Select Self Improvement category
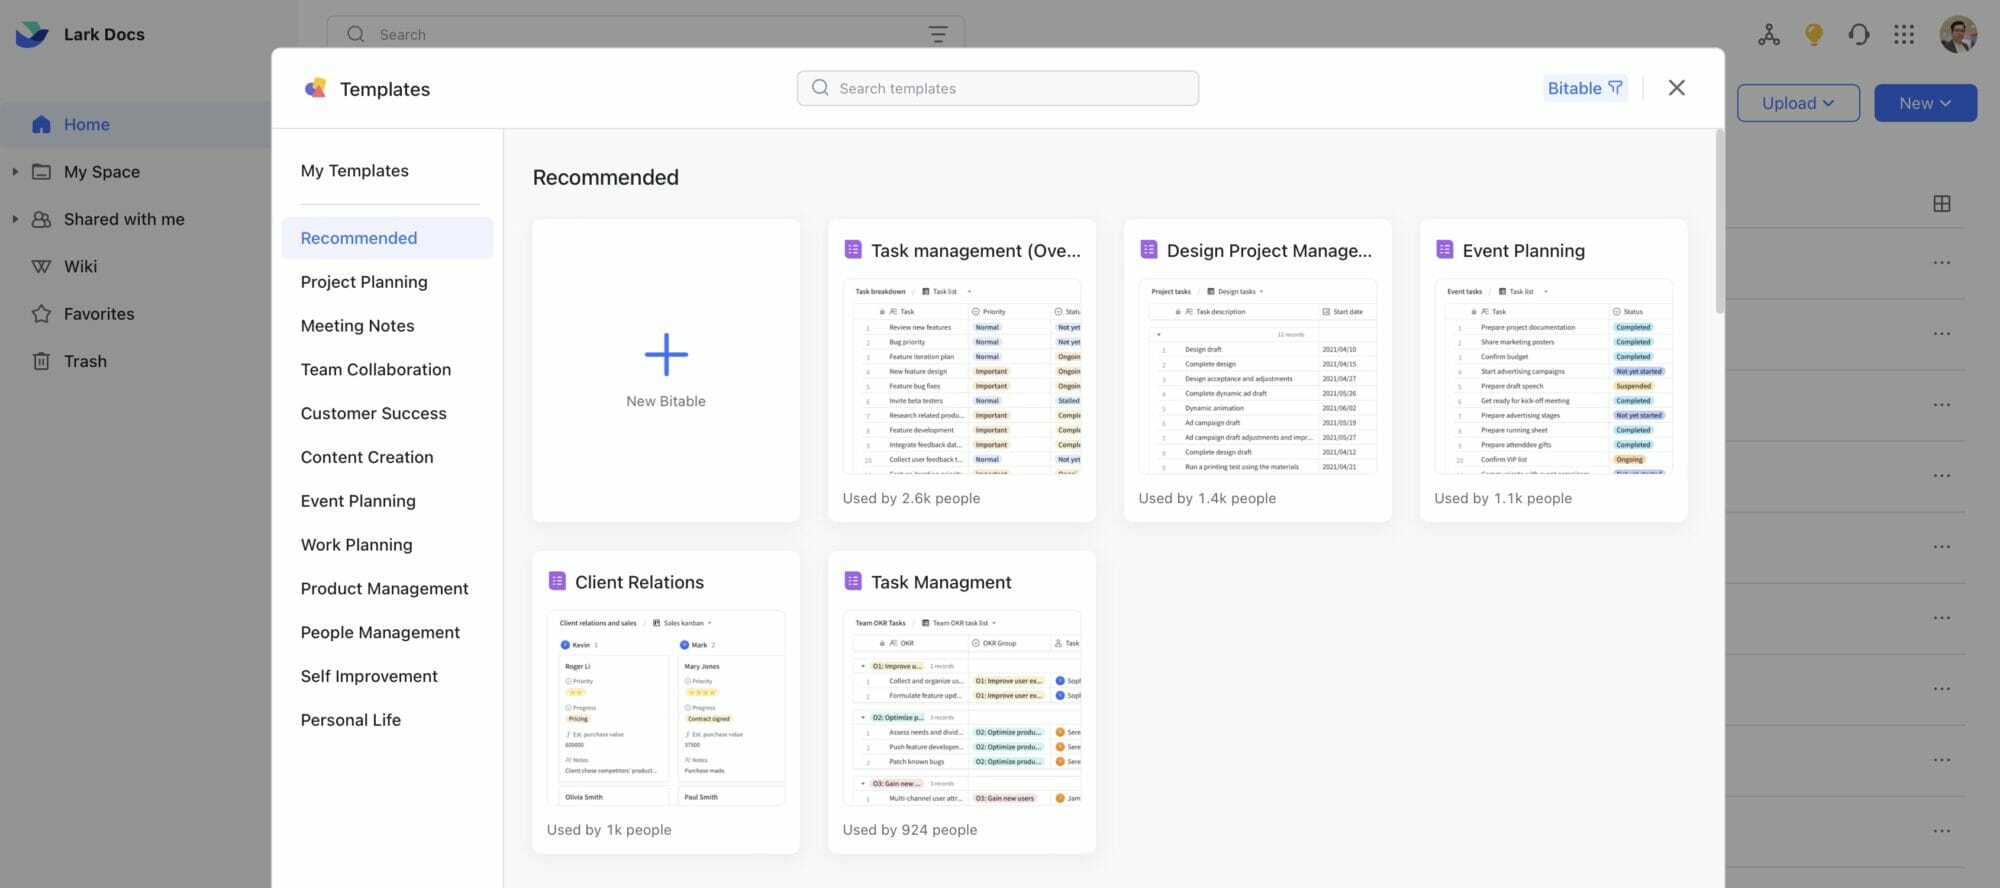The image size is (2000, 888). click(x=369, y=677)
